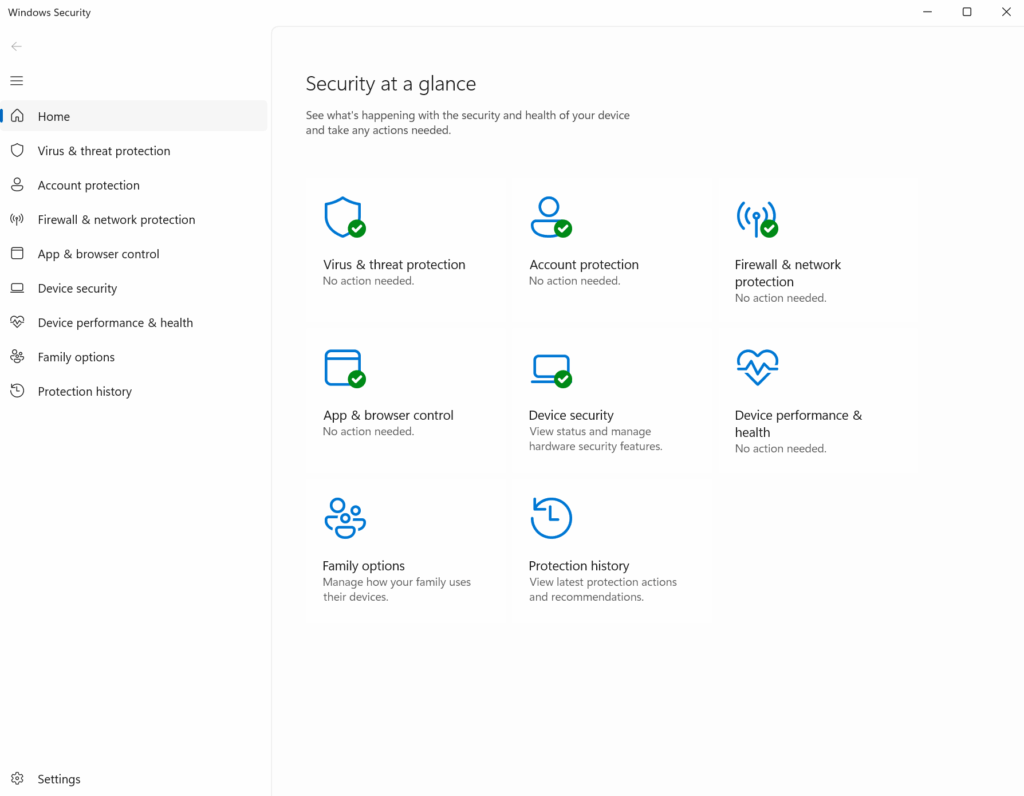Open Protection history in the sidebar
1024x796 pixels.
point(85,392)
